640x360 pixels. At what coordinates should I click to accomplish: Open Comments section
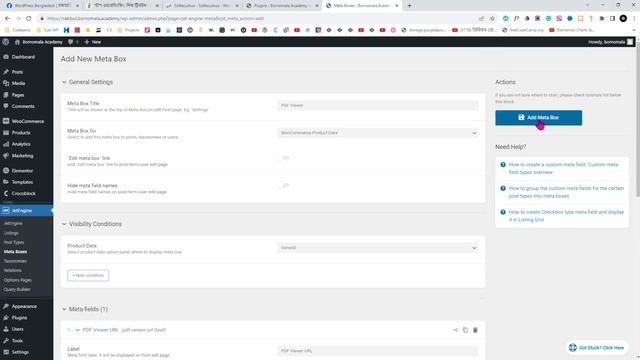(23, 106)
